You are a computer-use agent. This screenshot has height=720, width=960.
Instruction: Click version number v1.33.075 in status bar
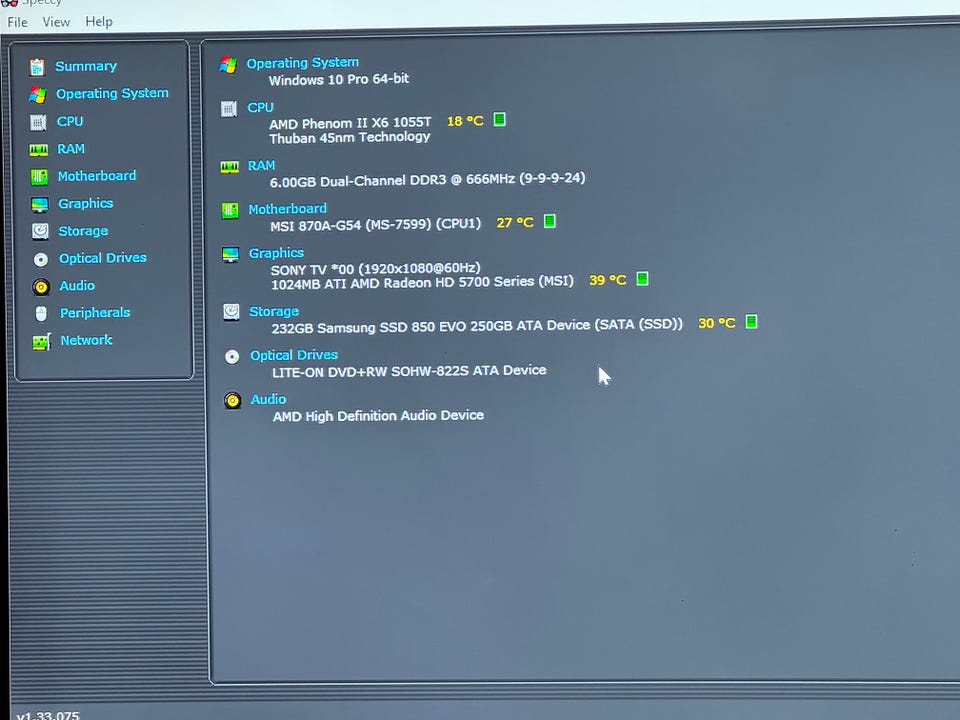[x=48, y=715]
